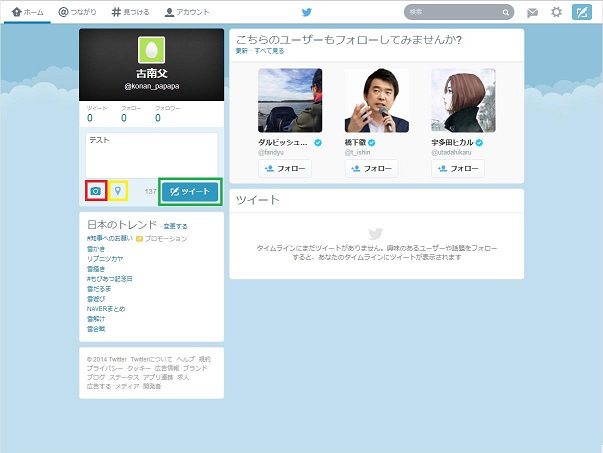This screenshot has width=603, height=453.
Task: Click the 広告情報 footer link
Action: [167, 368]
